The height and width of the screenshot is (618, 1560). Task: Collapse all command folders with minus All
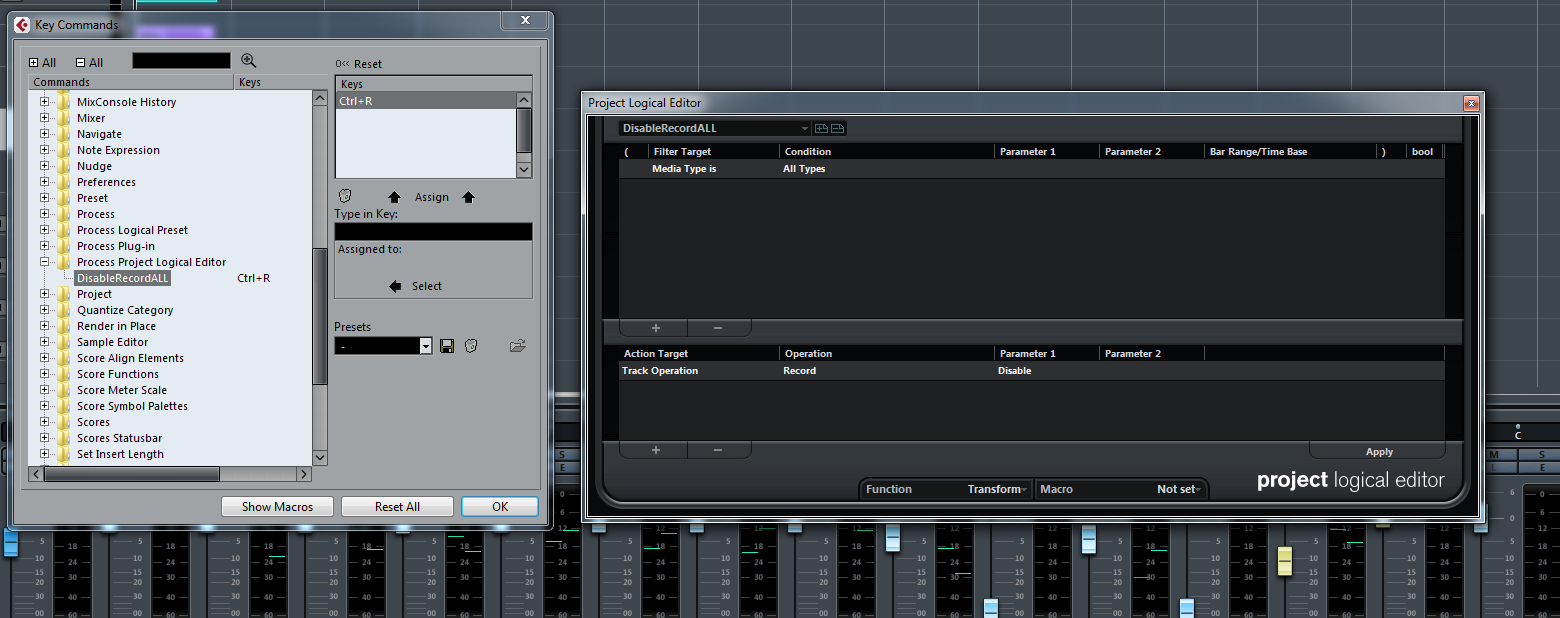coord(89,62)
